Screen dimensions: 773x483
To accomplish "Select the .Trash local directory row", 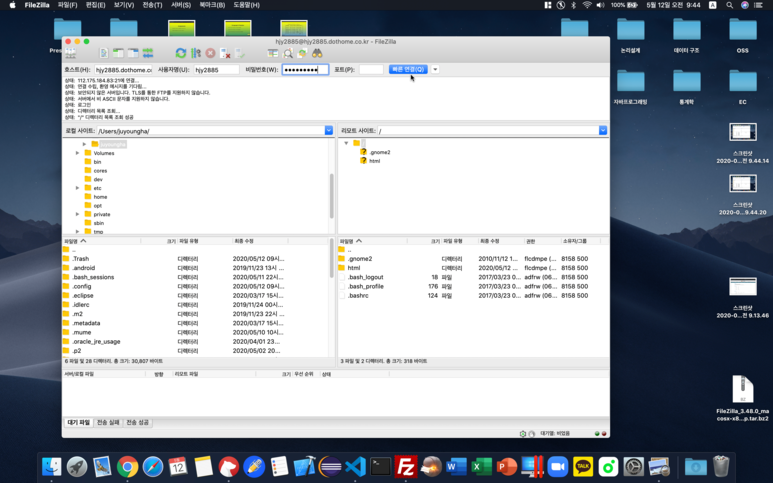I will 195,259.
